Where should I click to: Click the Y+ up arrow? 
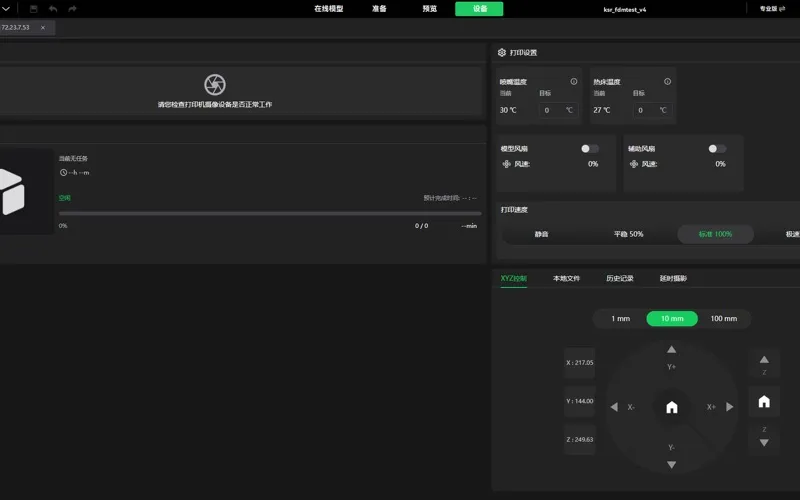[671, 349]
